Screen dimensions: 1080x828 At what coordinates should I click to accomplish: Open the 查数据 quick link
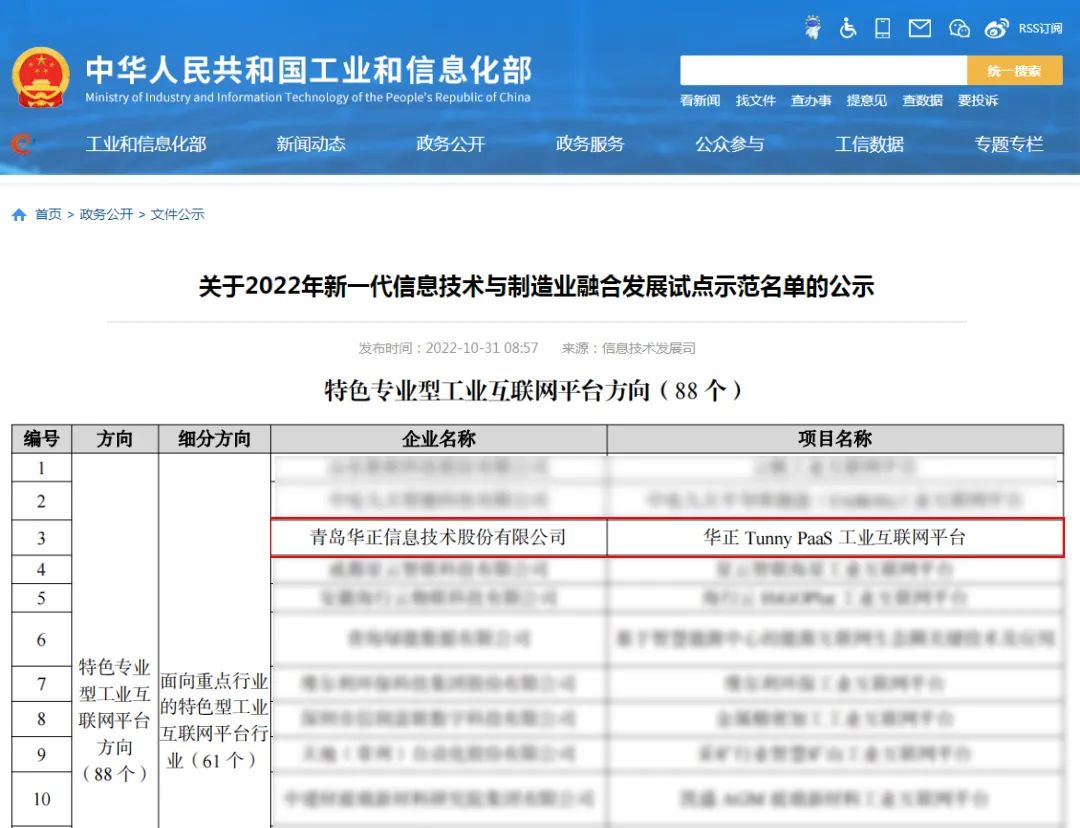[922, 101]
